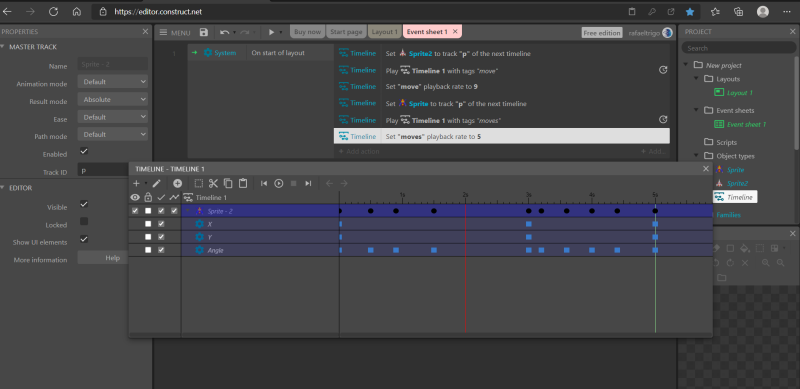This screenshot has width=800, height=389.
Task: Click the last Angle keyframe on the green end line
Action: (655, 250)
